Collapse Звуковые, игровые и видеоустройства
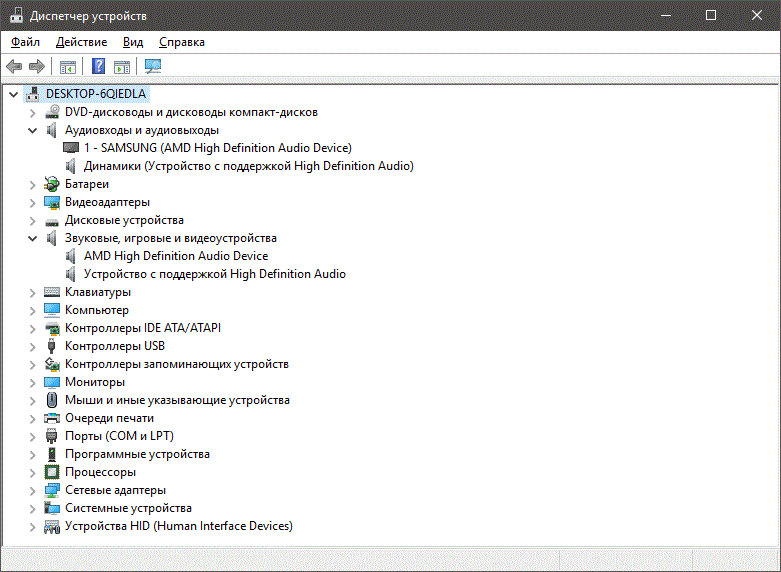781x572 pixels. [x=32, y=239]
